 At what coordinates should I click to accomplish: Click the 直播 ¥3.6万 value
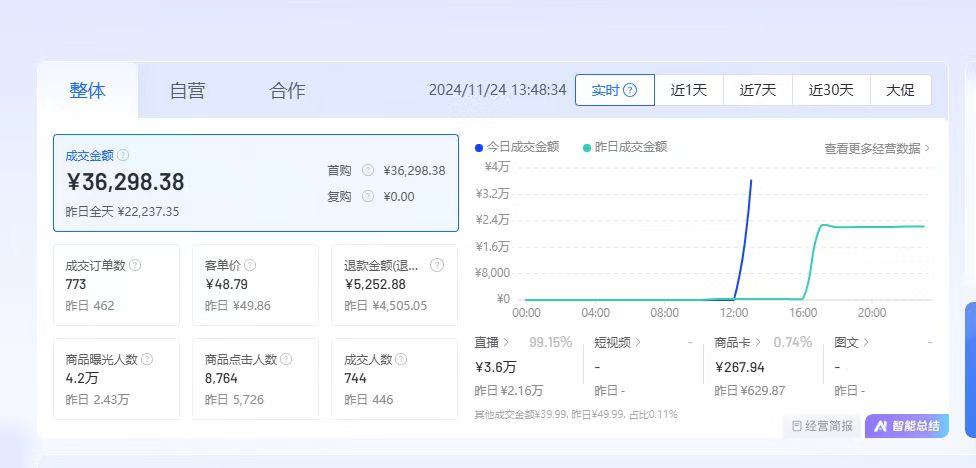pos(495,367)
